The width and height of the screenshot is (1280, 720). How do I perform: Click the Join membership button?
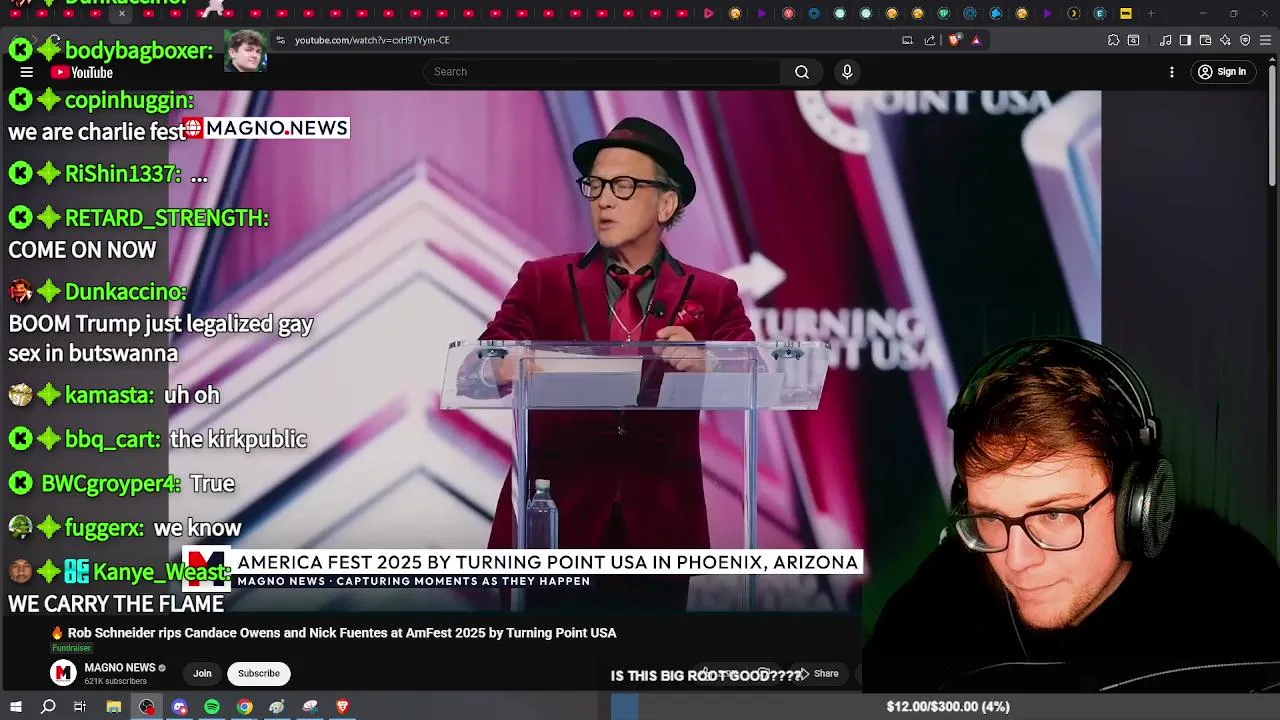point(202,673)
